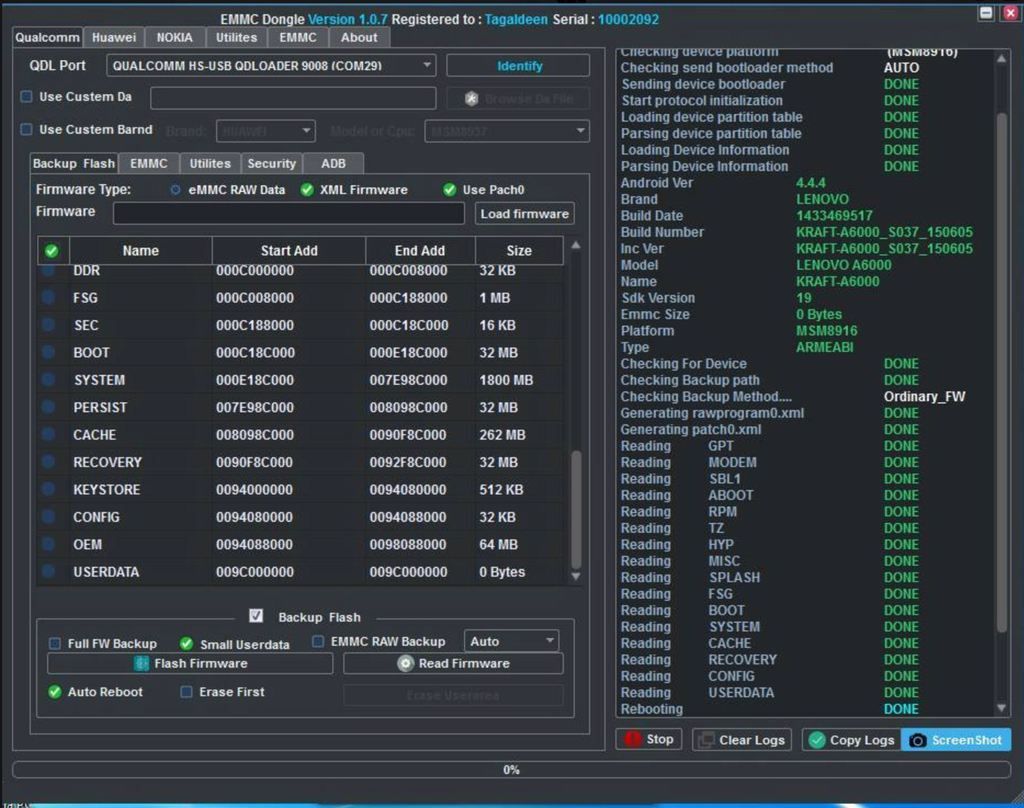Click the Flash Firmware button label
Viewport: 1024px width, 808px height.
coord(200,663)
